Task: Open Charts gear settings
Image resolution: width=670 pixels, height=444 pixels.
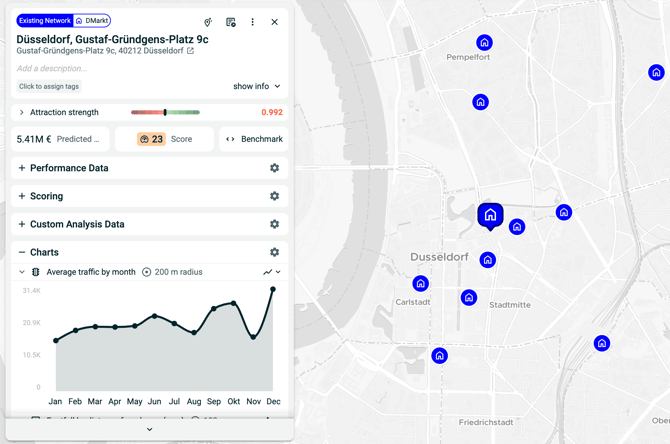Action: (x=274, y=253)
